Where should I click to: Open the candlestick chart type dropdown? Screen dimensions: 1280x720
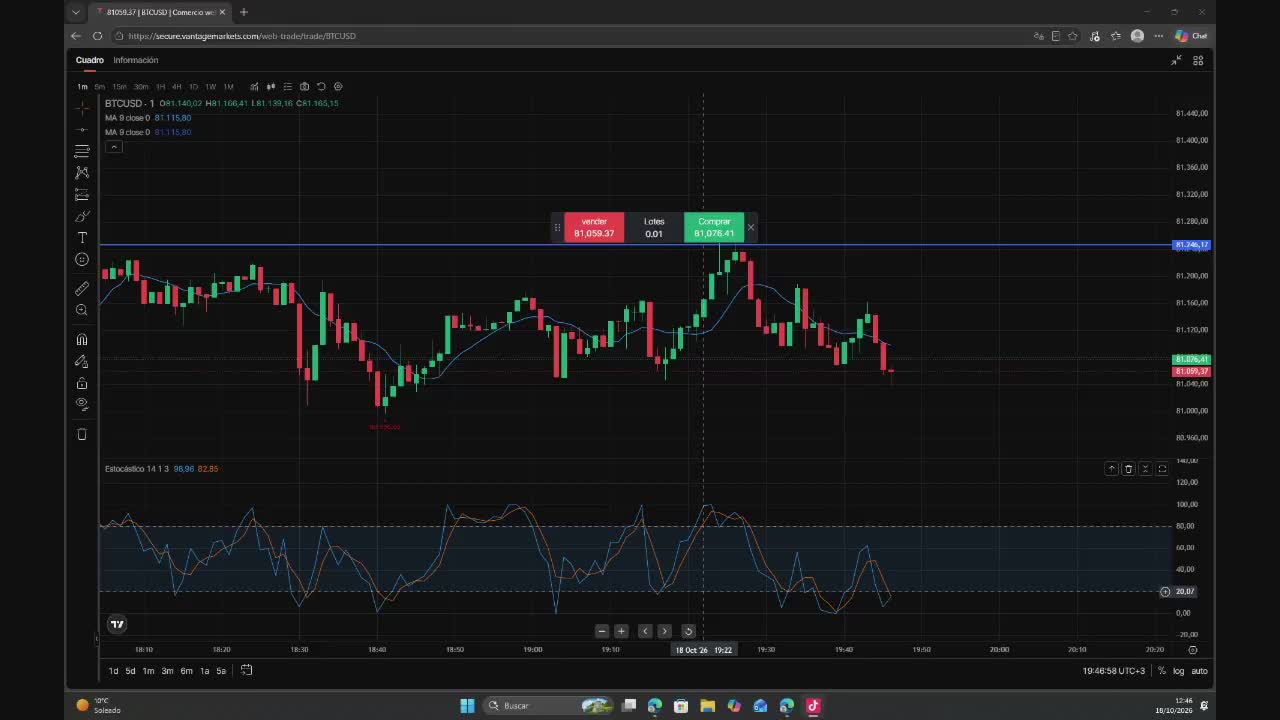[271, 87]
